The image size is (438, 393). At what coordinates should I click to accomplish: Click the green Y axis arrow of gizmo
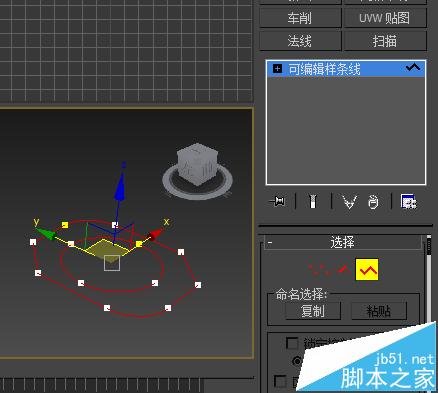(46, 233)
